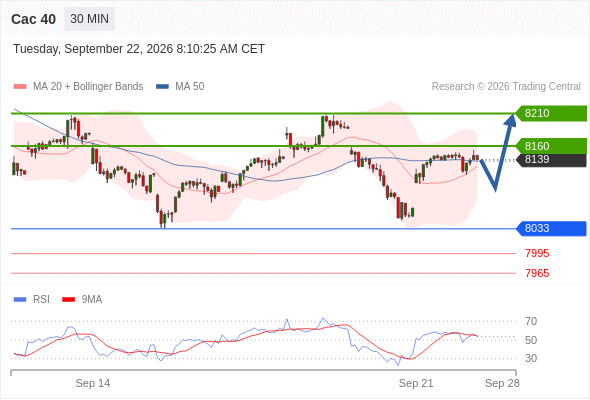Screen dimensions: 590x400
Task: Click the red 9MA legend swatch
Action: [68, 300]
